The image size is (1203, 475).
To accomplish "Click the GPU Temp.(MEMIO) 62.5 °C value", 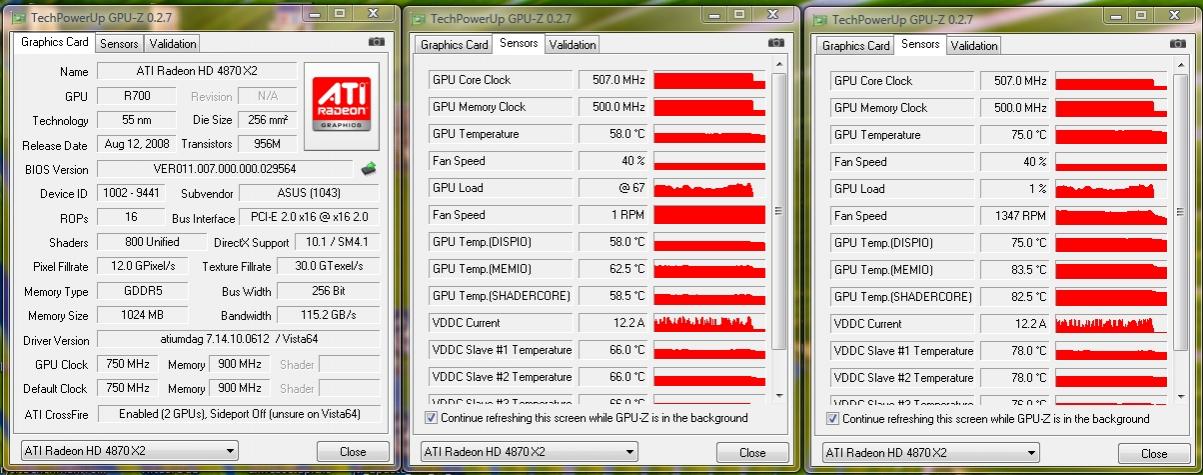I will click(x=613, y=269).
